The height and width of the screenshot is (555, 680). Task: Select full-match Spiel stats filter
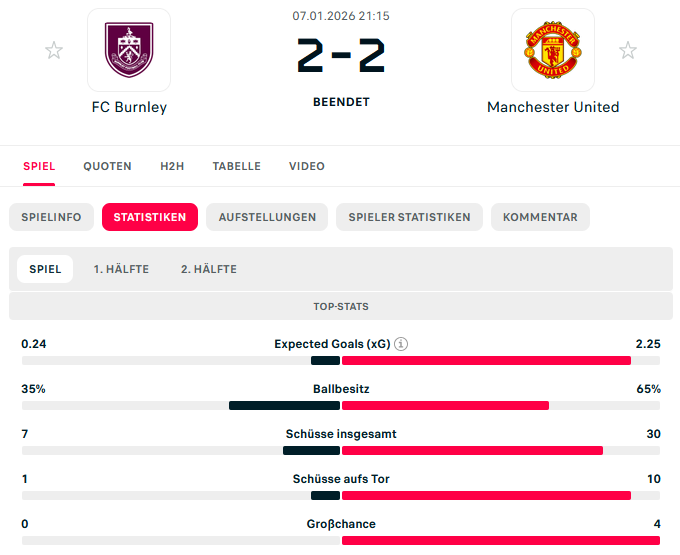point(45,269)
